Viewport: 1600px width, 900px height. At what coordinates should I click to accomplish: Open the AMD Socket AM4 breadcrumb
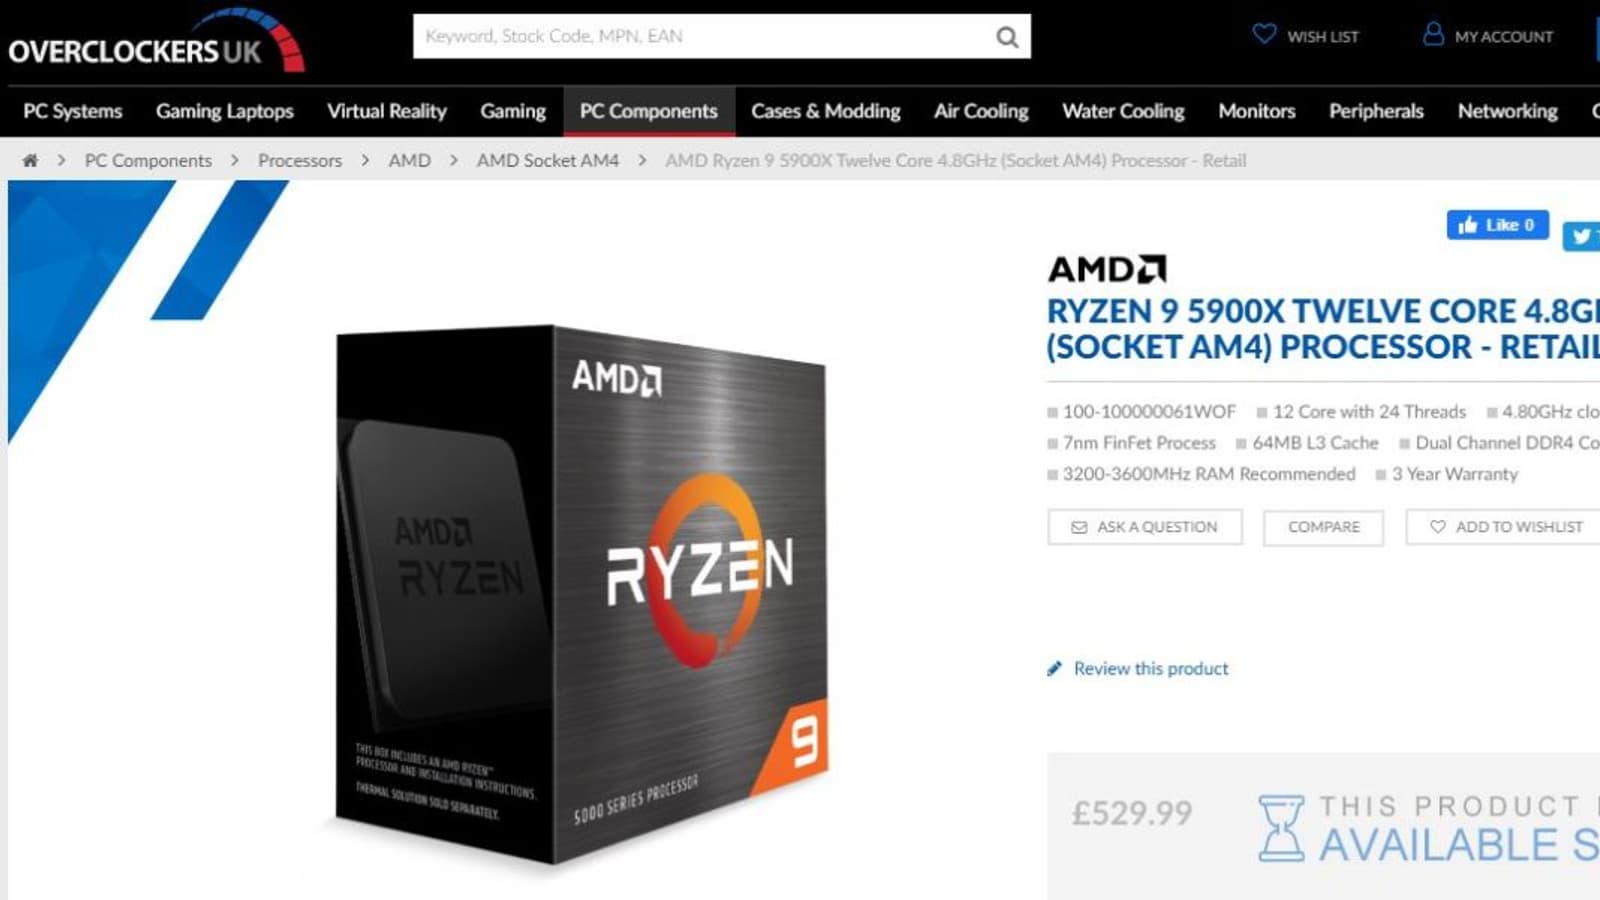point(548,160)
